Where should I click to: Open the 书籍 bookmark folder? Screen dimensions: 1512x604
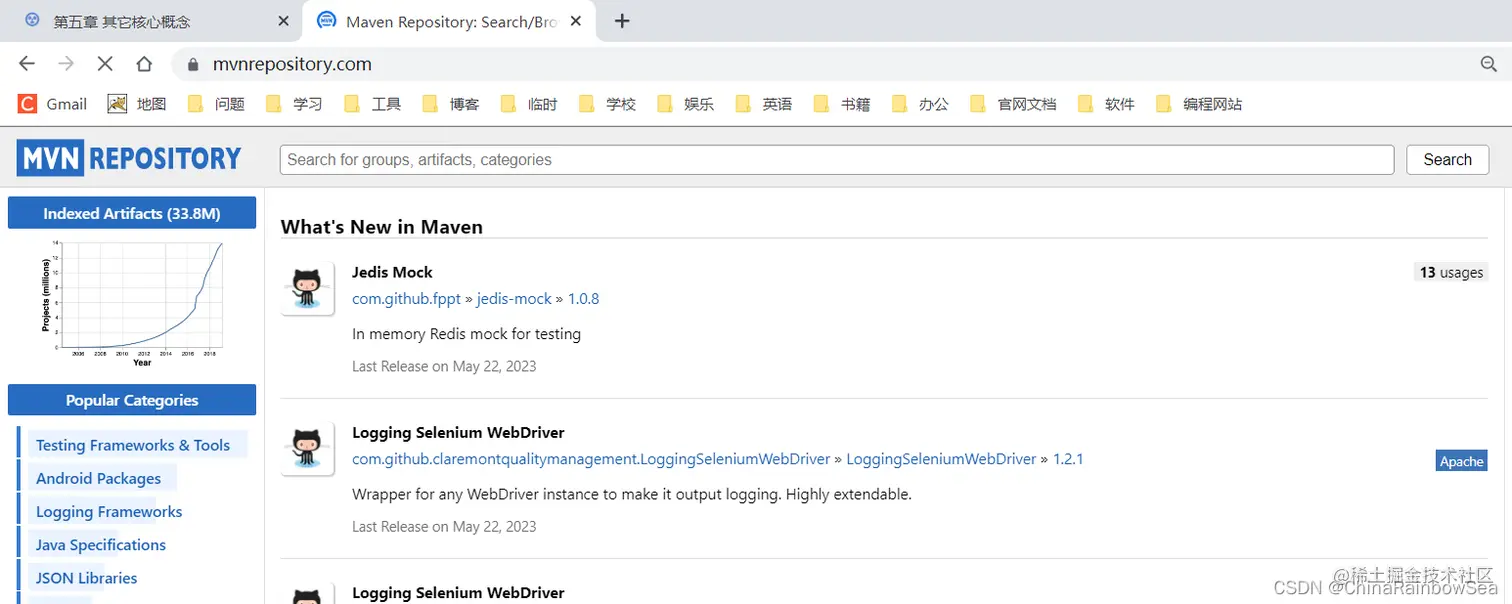(x=841, y=104)
